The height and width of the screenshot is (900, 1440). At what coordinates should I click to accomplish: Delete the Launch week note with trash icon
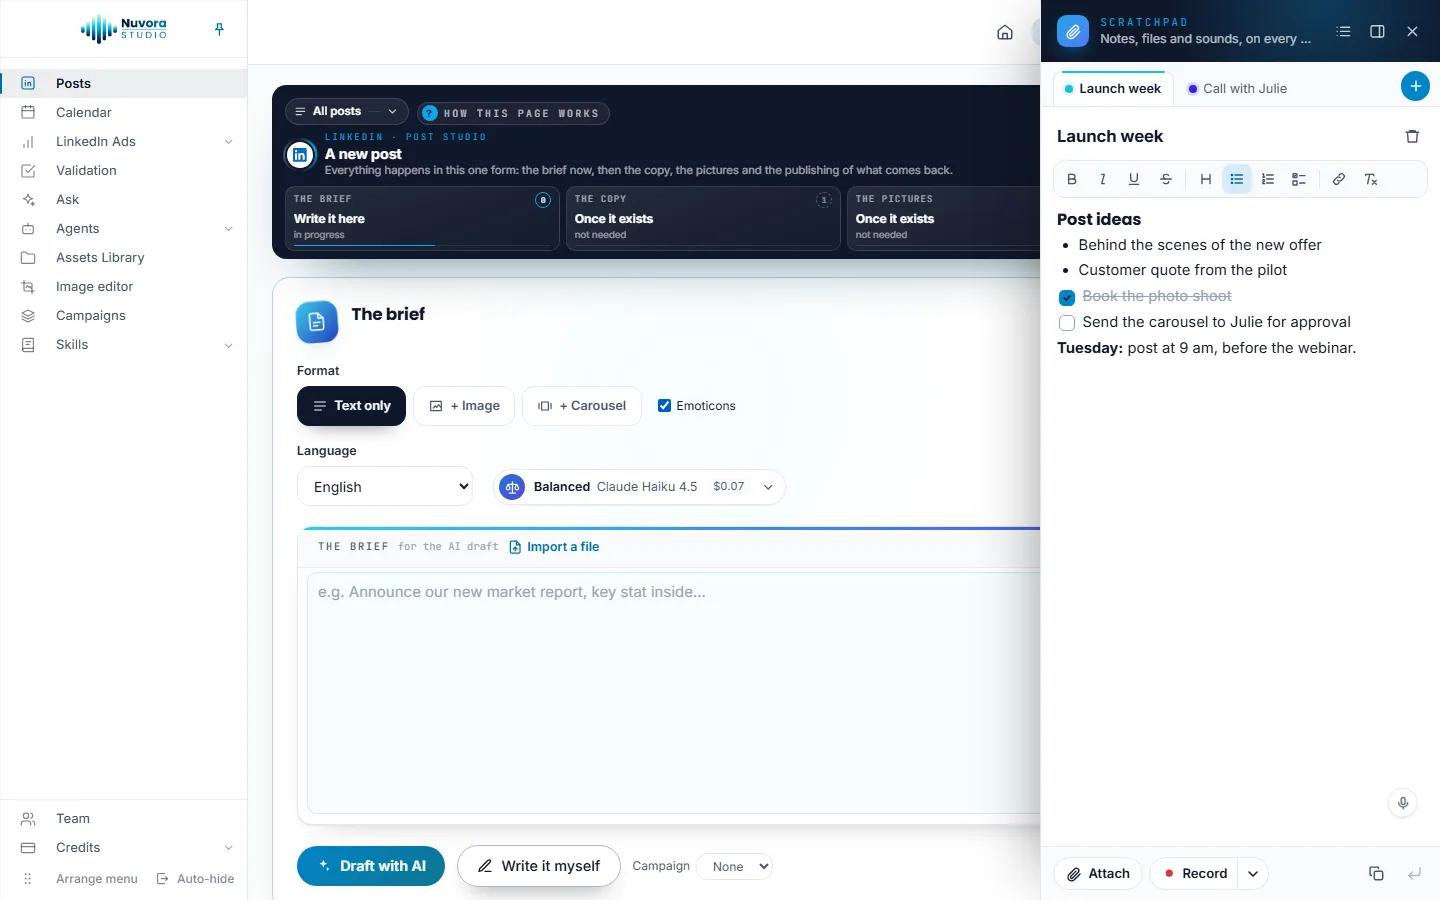click(1412, 136)
